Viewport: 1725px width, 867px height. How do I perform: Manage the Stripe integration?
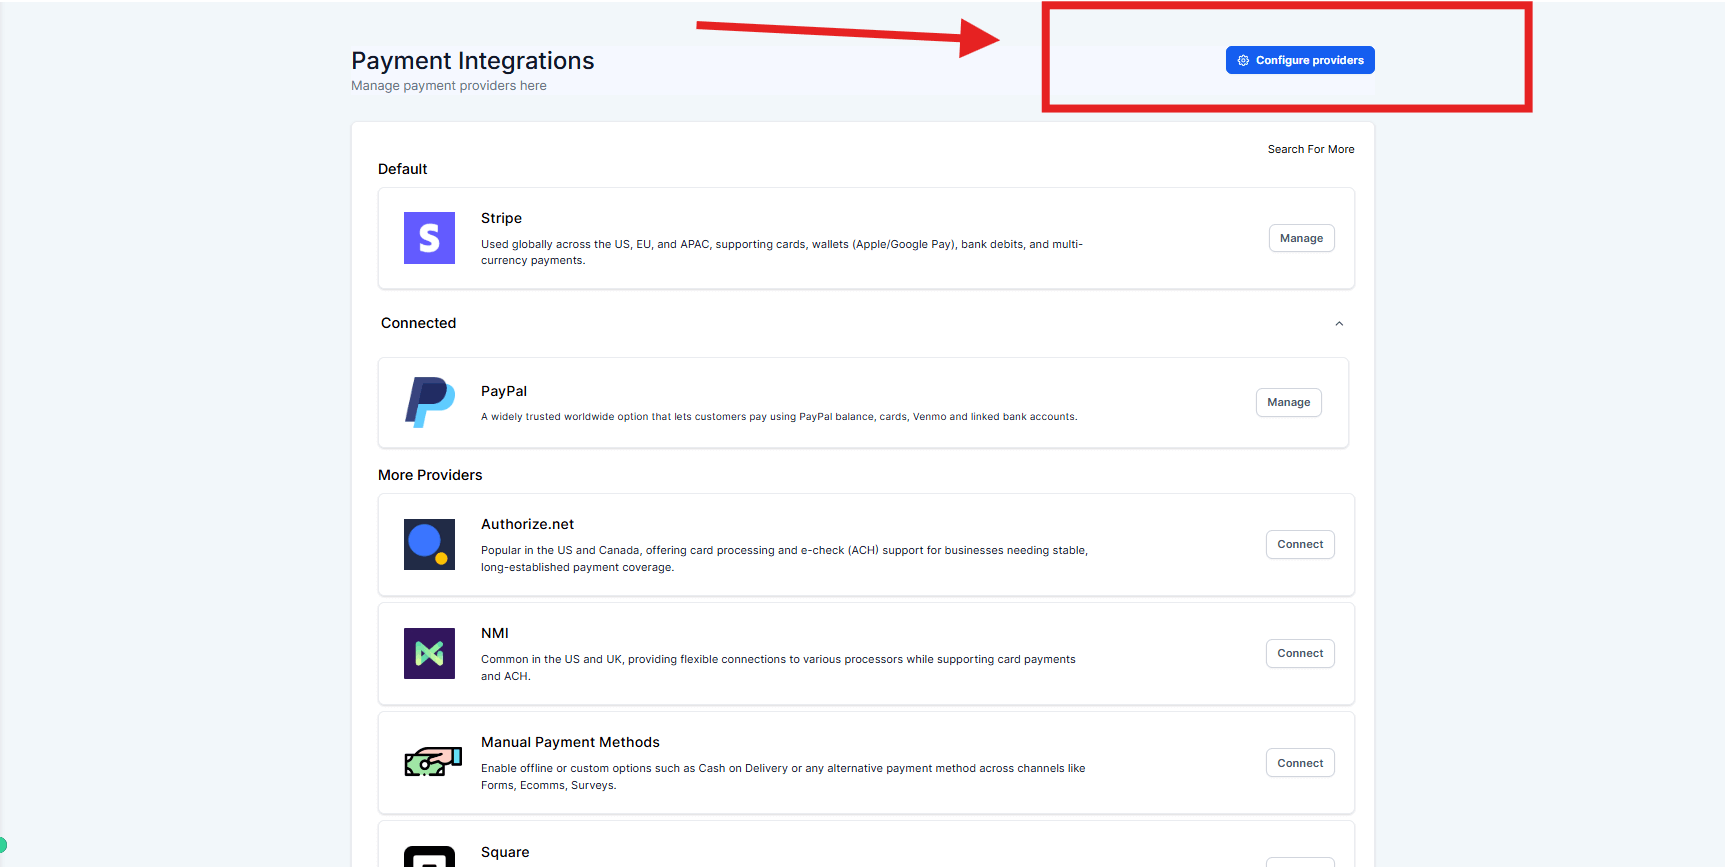click(x=1301, y=238)
